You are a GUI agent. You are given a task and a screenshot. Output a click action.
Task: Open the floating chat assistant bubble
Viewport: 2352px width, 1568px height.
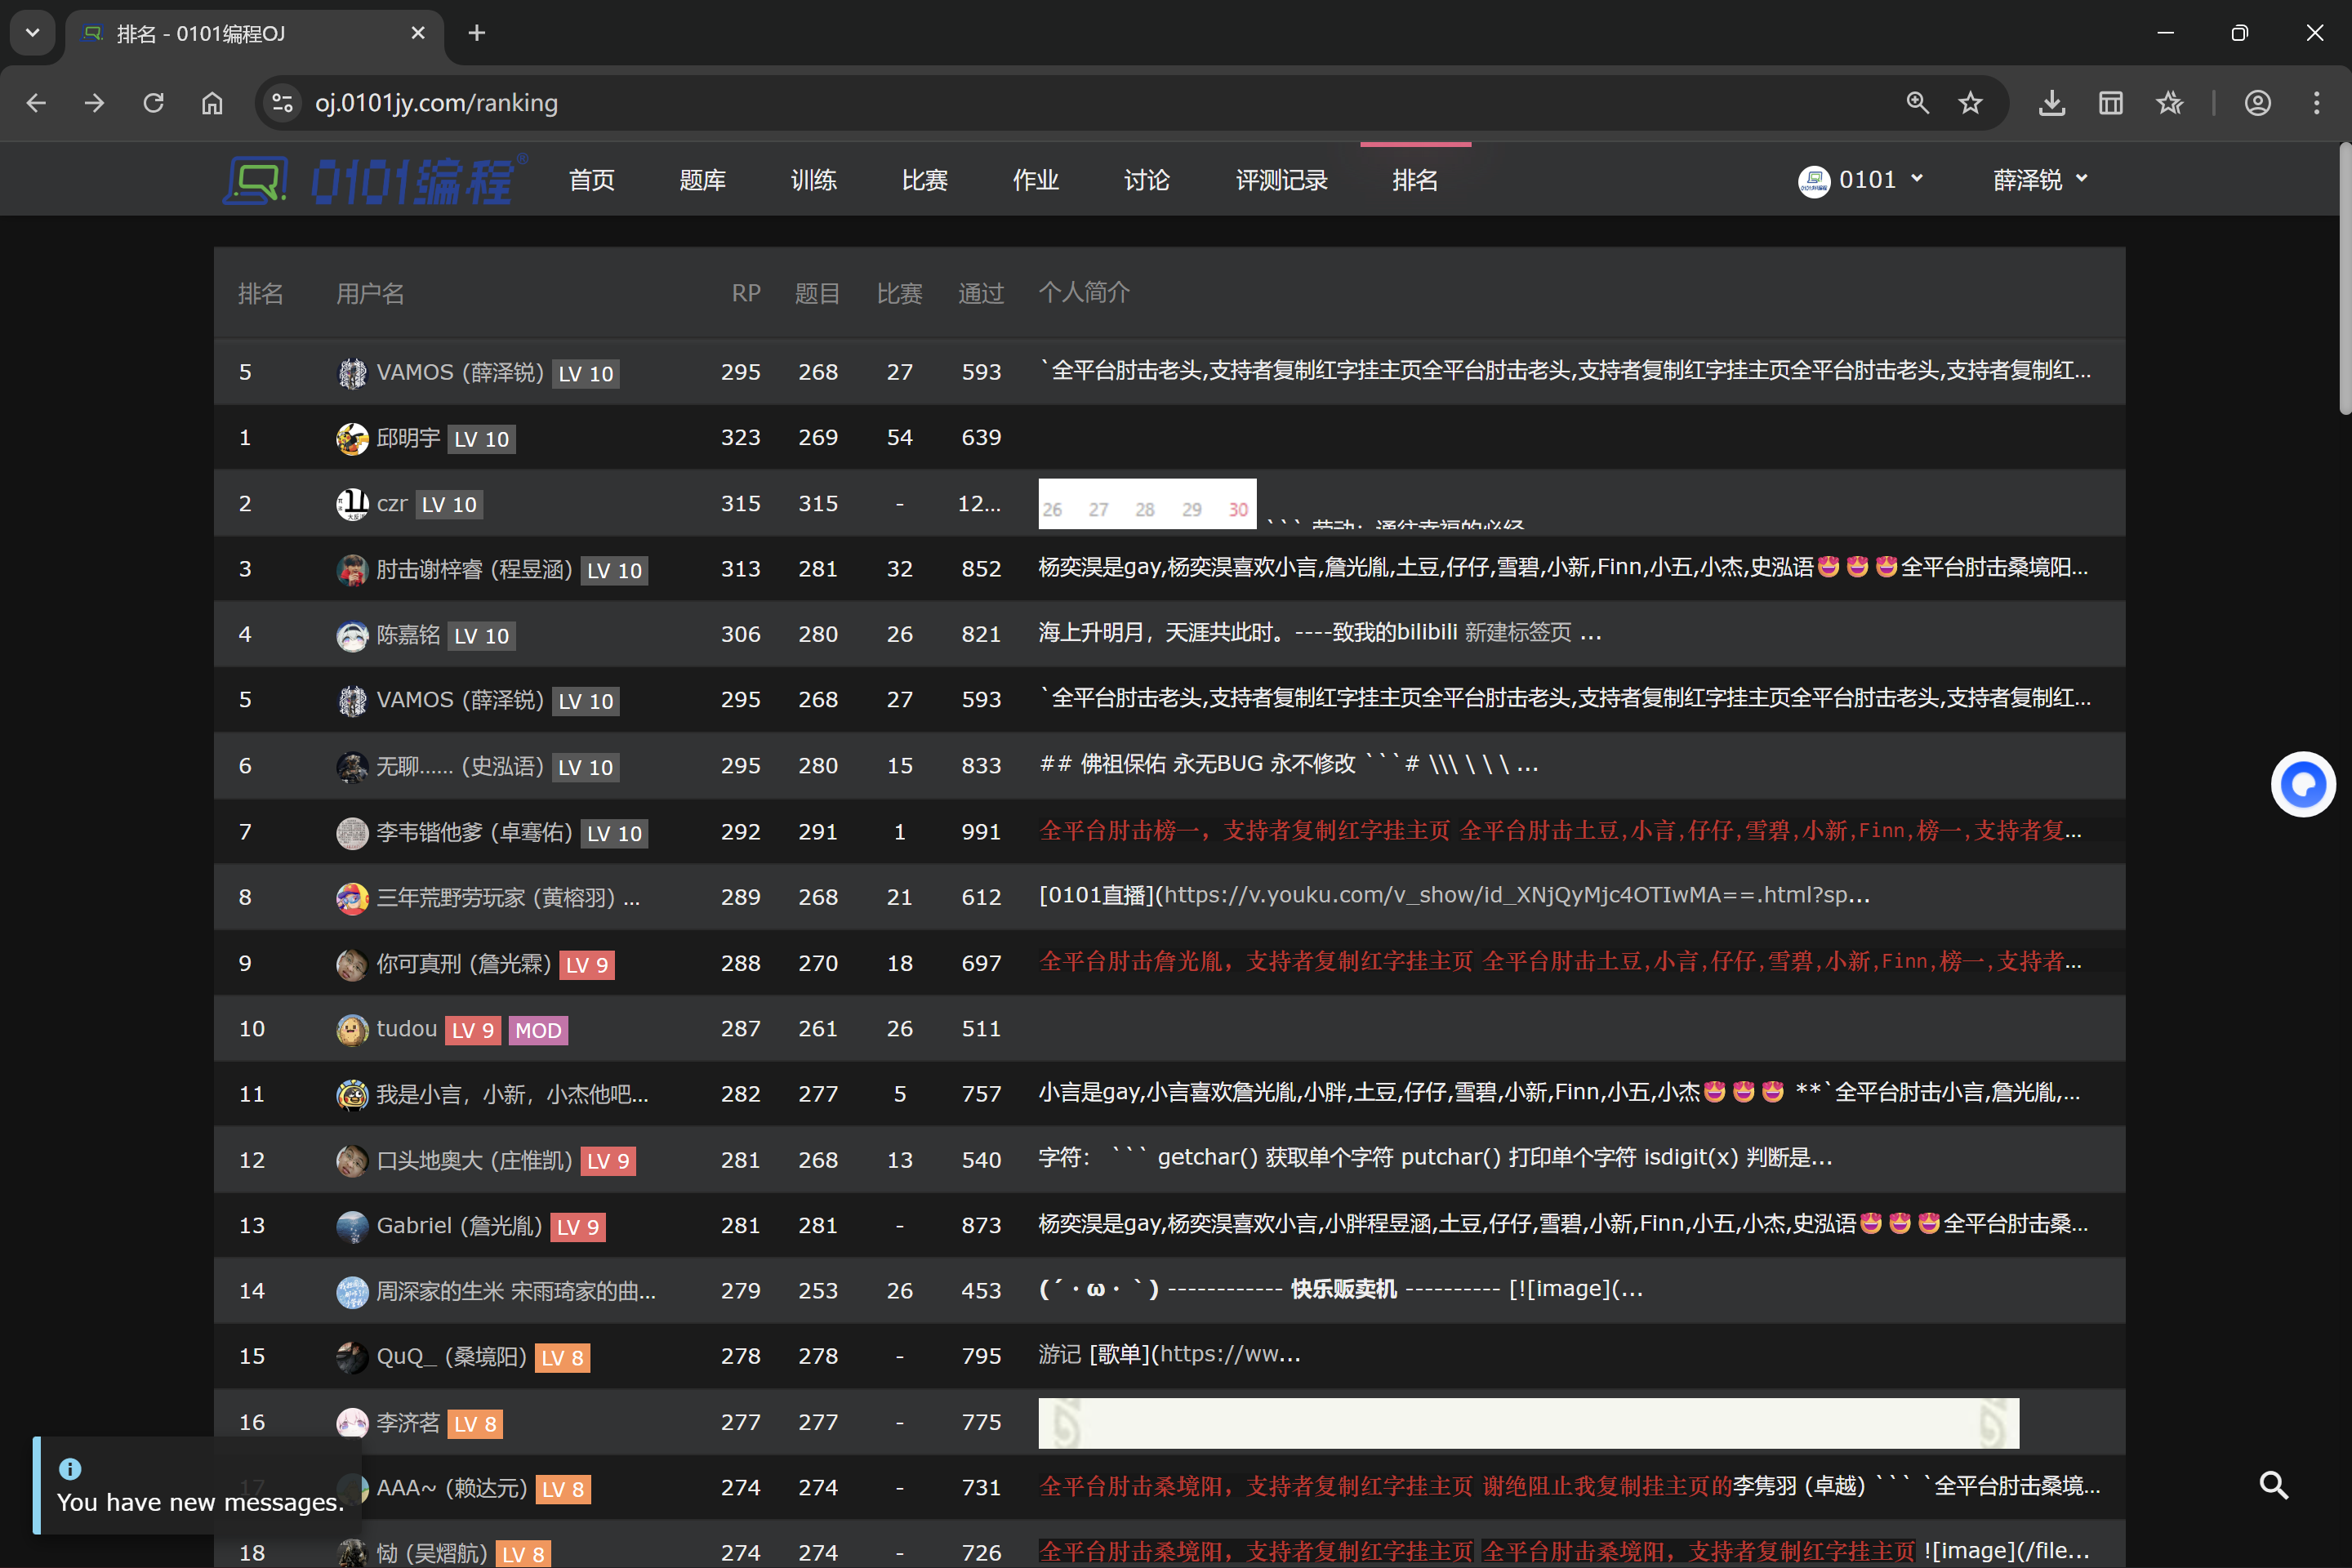pos(2302,784)
